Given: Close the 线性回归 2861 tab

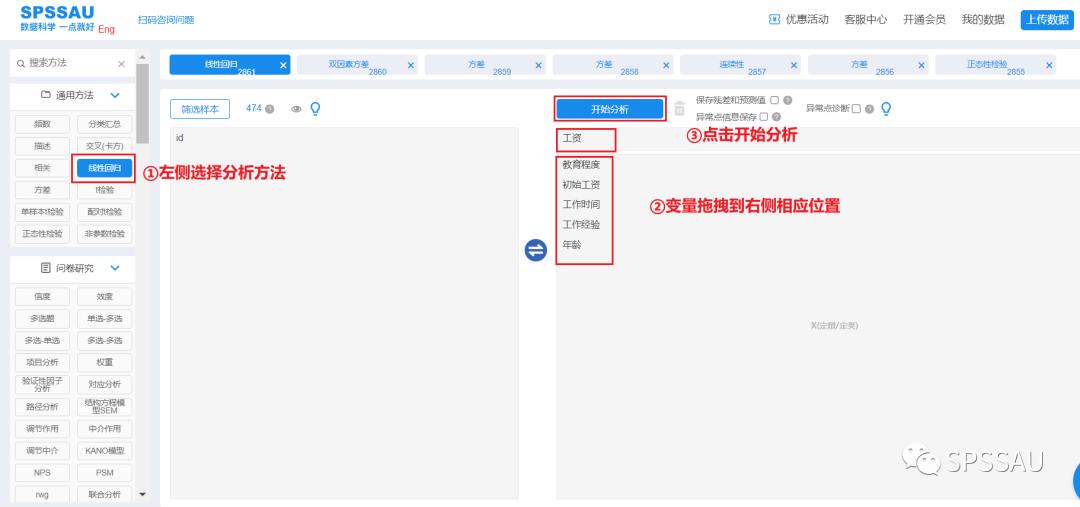Looking at the screenshot, I should click(282, 65).
